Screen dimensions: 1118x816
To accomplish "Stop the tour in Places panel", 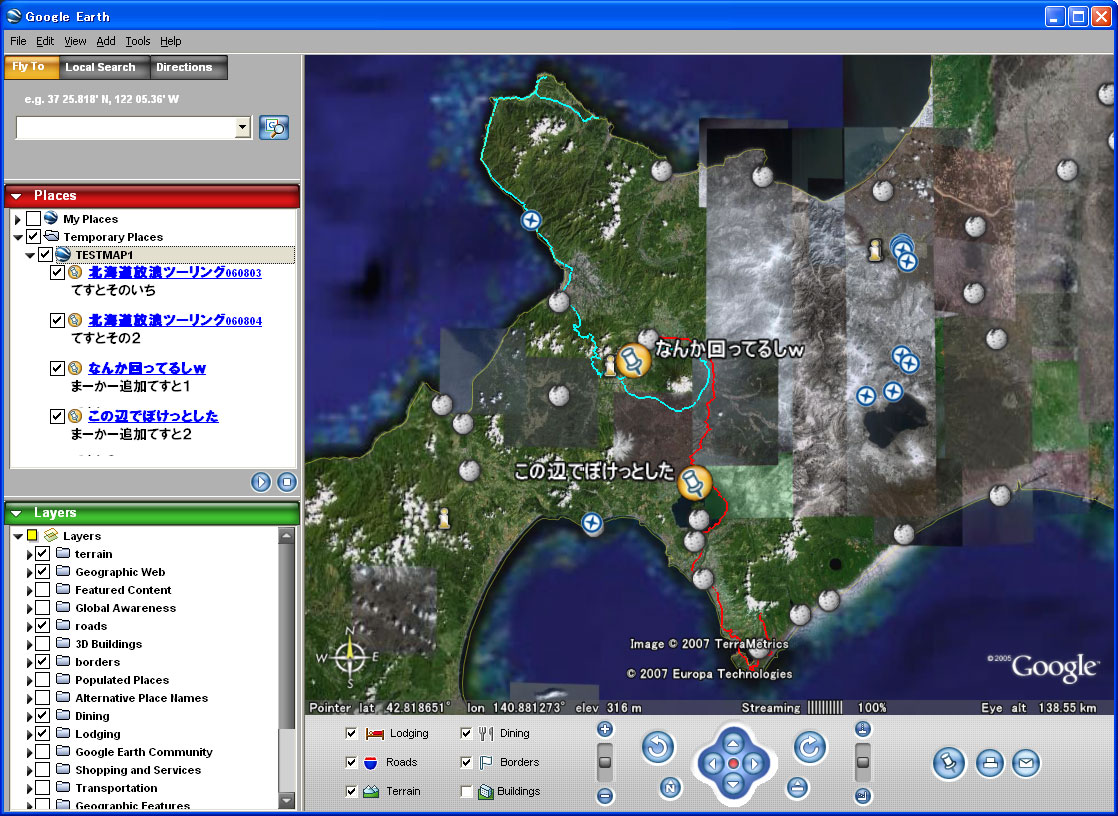I will click(287, 482).
